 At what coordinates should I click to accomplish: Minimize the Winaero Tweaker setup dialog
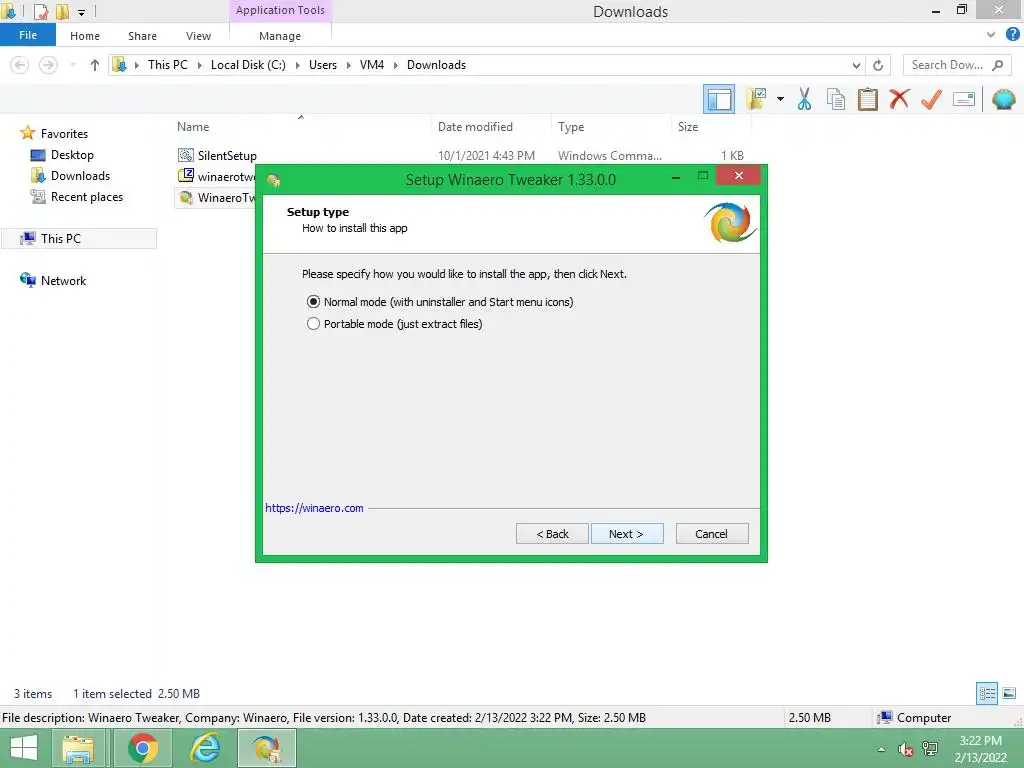click(x=677, y=177)
